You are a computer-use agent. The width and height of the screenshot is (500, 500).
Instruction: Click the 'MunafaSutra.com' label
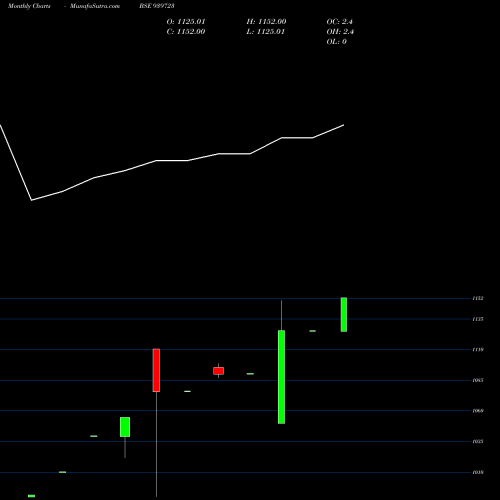click(x=95, y=6)
